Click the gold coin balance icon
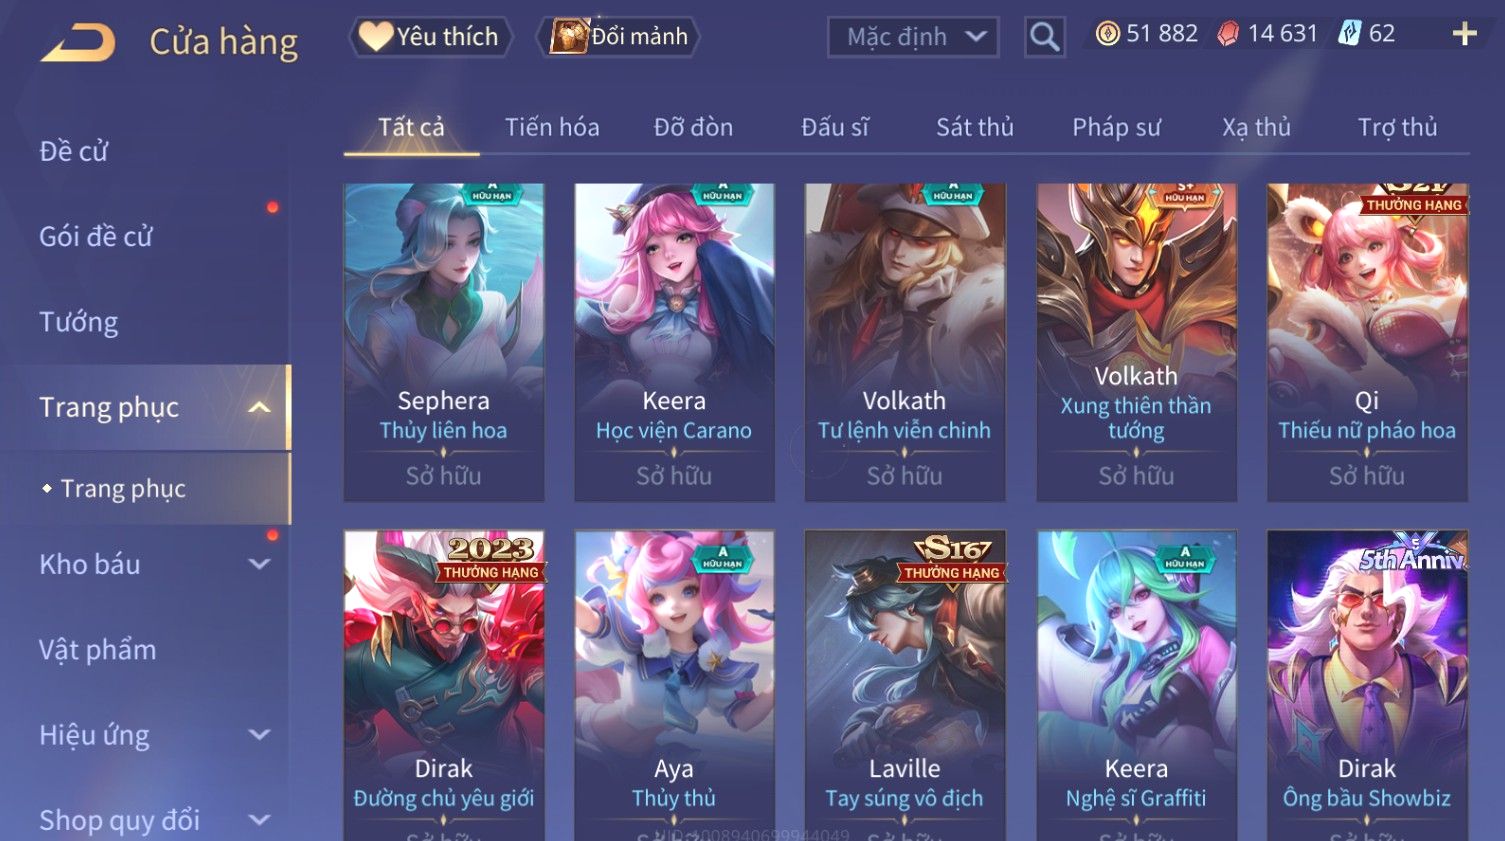This screenshot has height=841, width=1505. tap(1107, 34)
